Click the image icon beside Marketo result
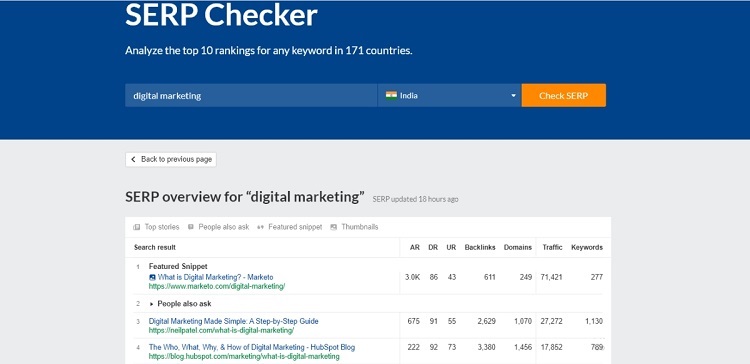Viewport: 750px width, 364px height. (x=152, y=277)
